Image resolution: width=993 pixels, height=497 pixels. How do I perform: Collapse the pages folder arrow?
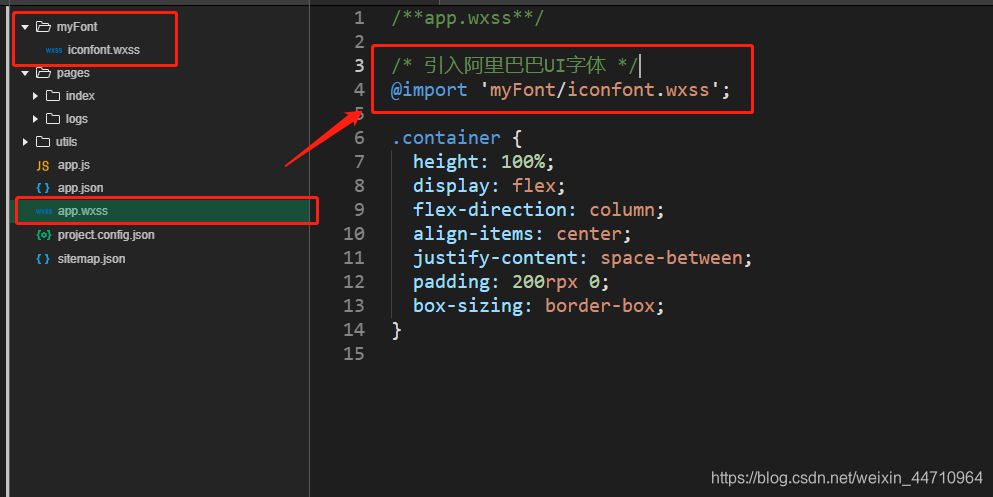pos(25,73)
